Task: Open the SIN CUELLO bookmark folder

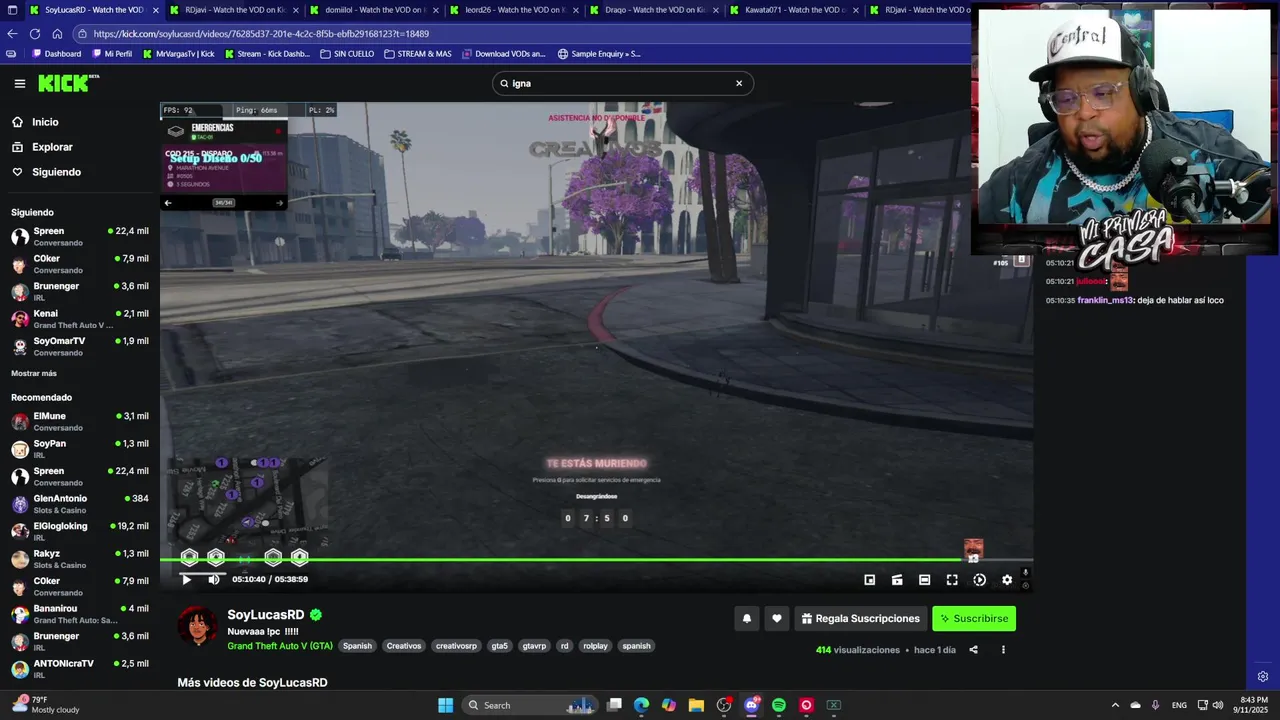Action: pyautogui.click(x=347, y=54)
